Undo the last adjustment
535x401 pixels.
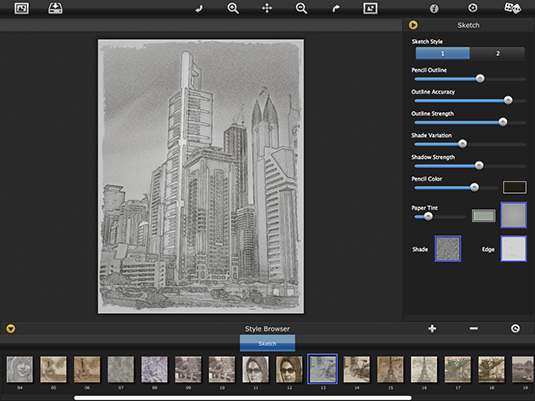coord(199,9)
